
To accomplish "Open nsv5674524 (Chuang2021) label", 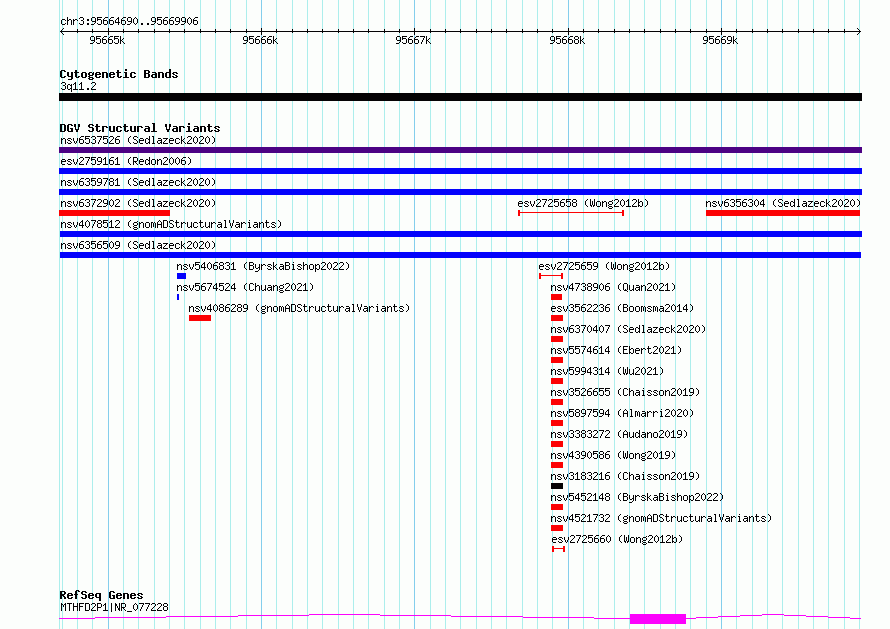I will coord(245,287).
